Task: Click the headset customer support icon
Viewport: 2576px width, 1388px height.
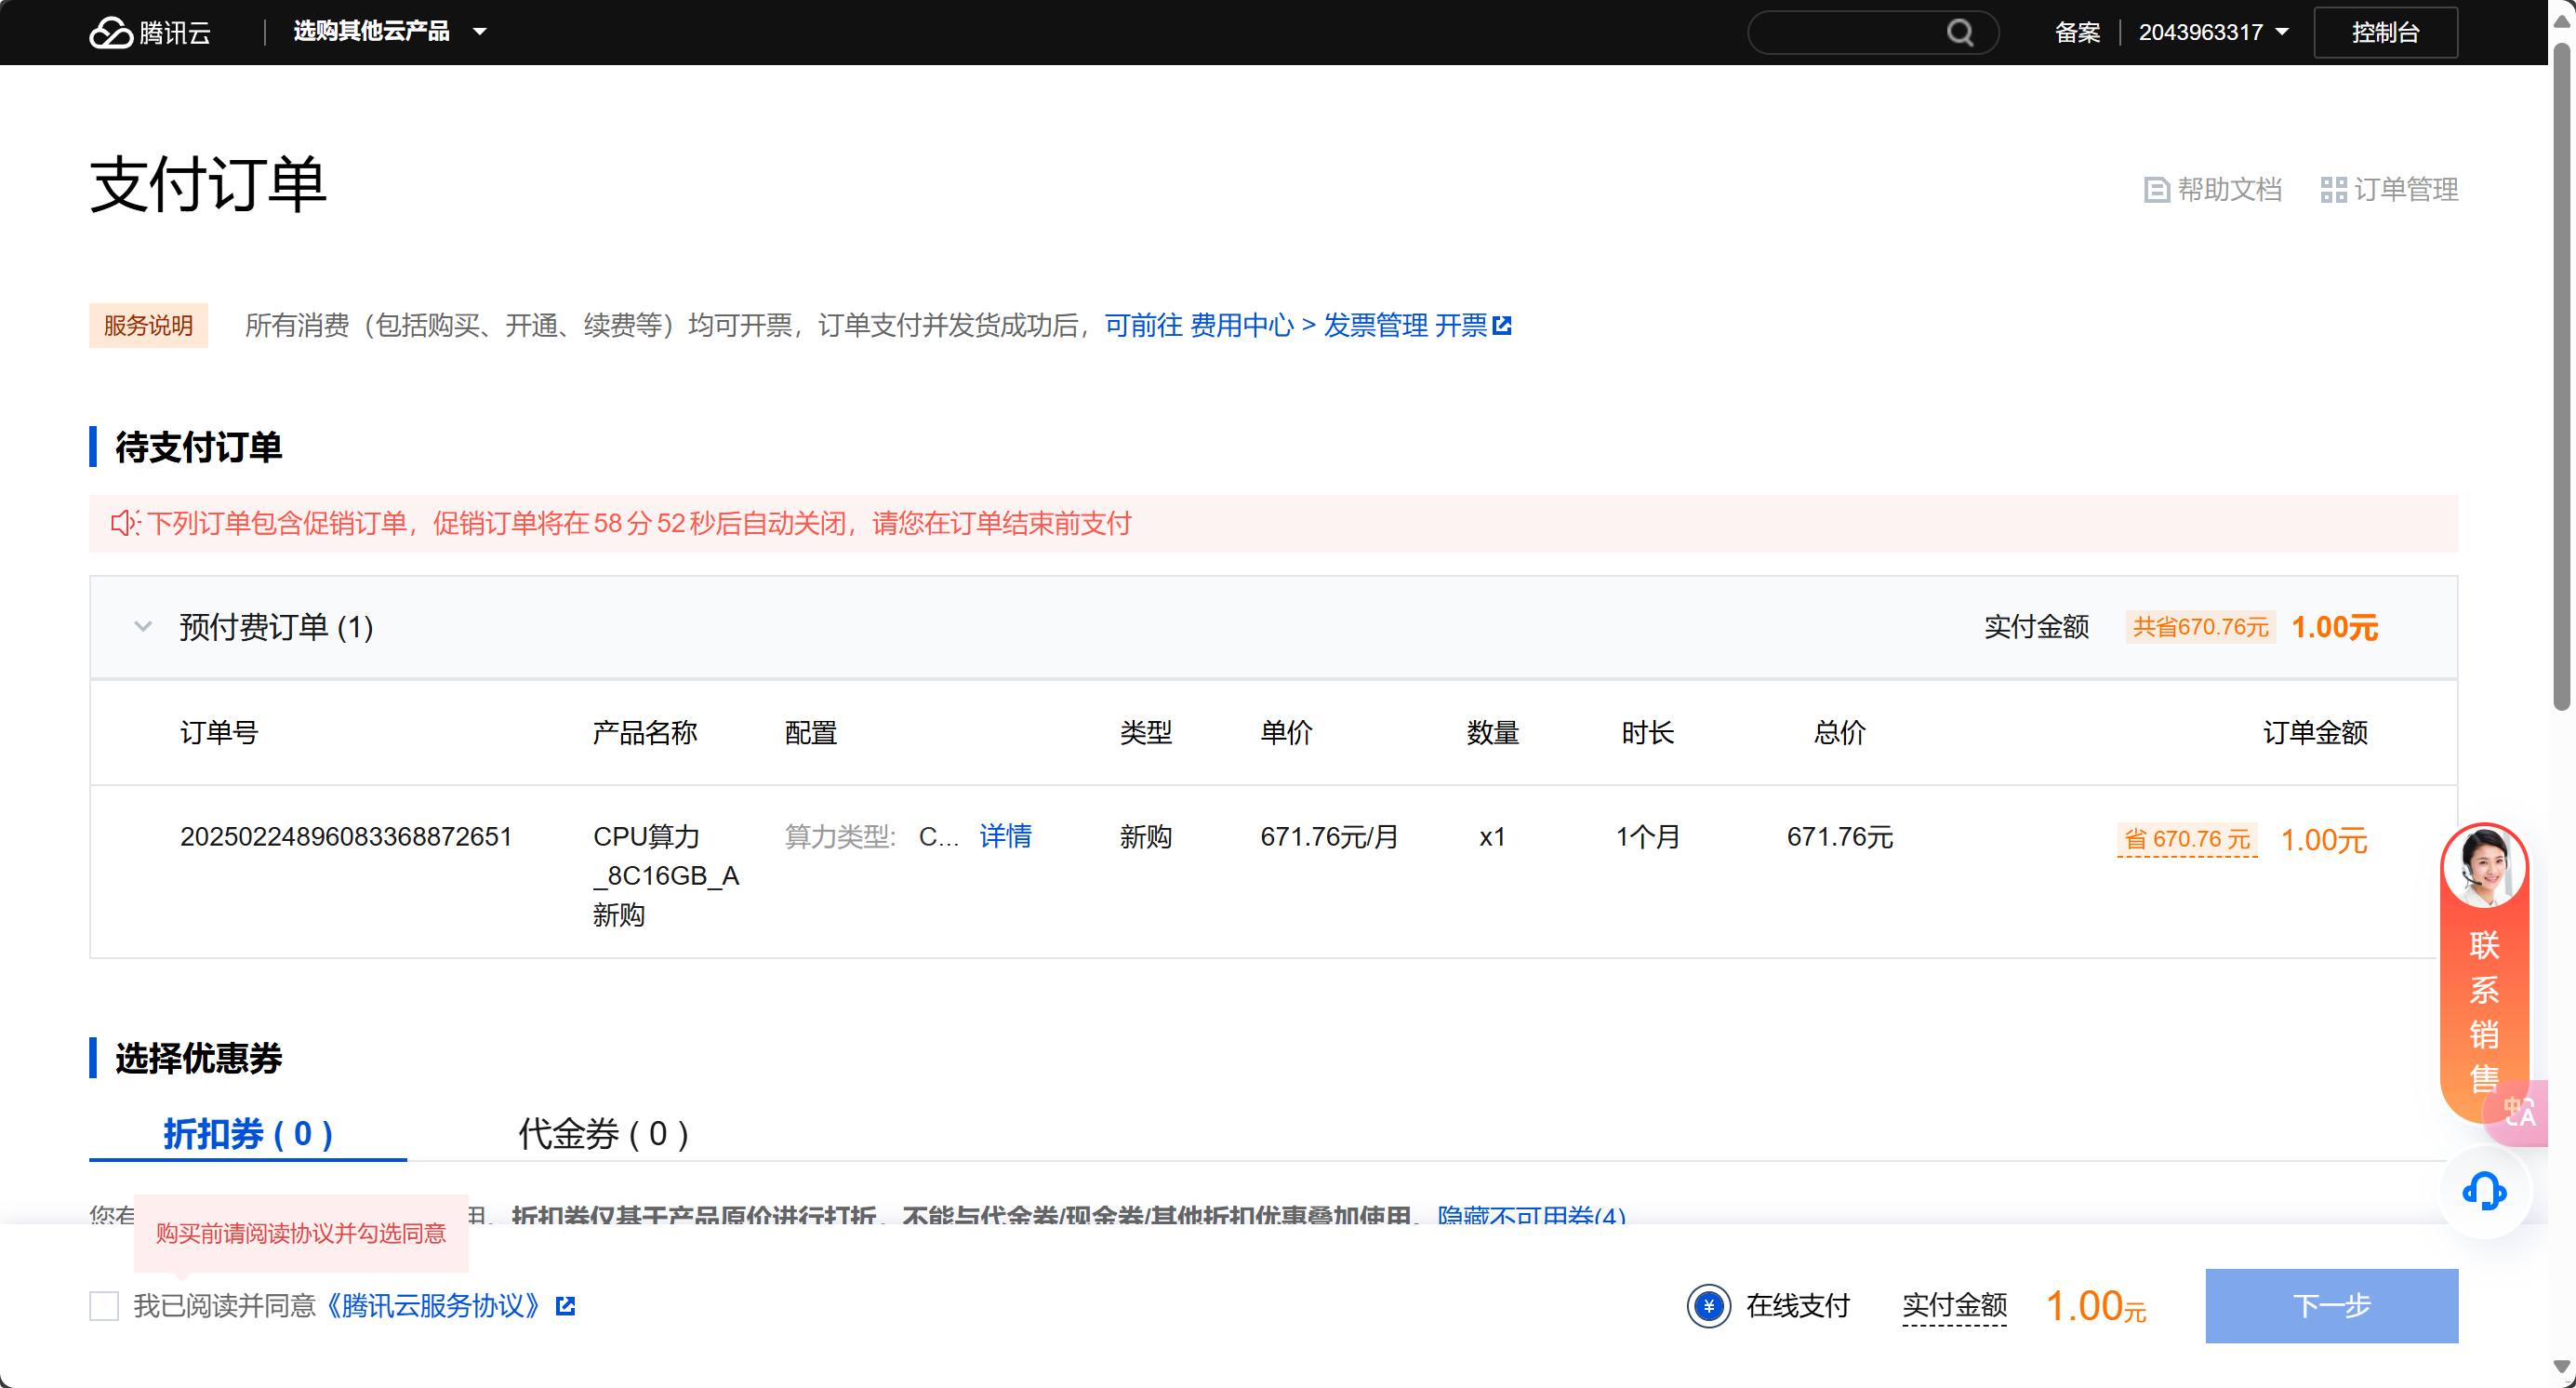Action: 2483,1190
